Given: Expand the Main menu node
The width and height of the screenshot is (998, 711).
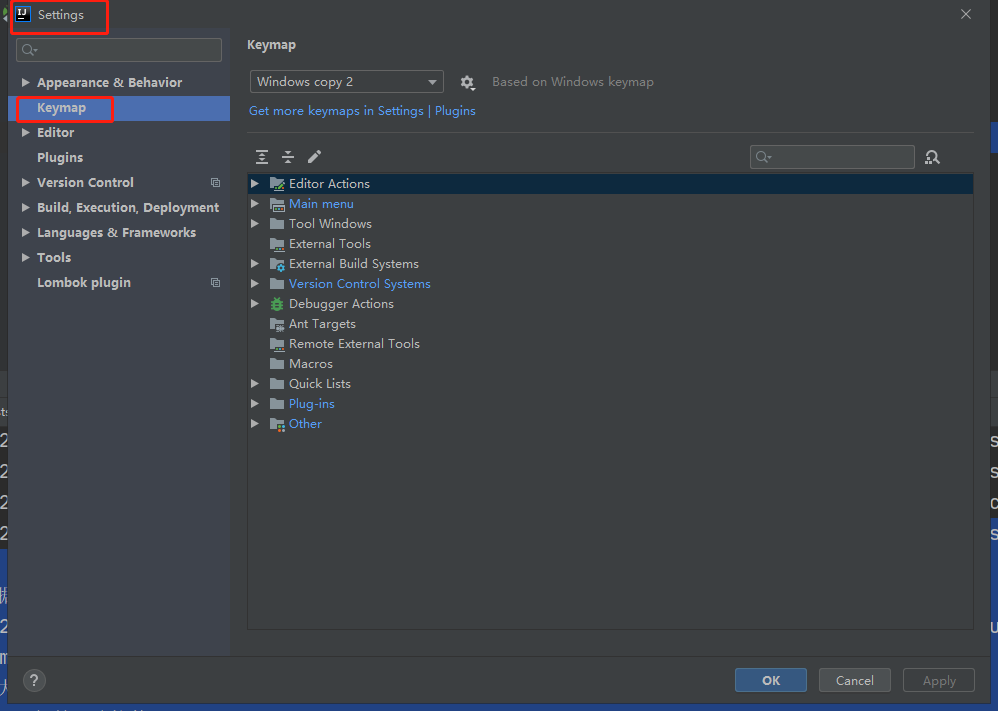Looking at the screenshot, I should click(255, 203).
